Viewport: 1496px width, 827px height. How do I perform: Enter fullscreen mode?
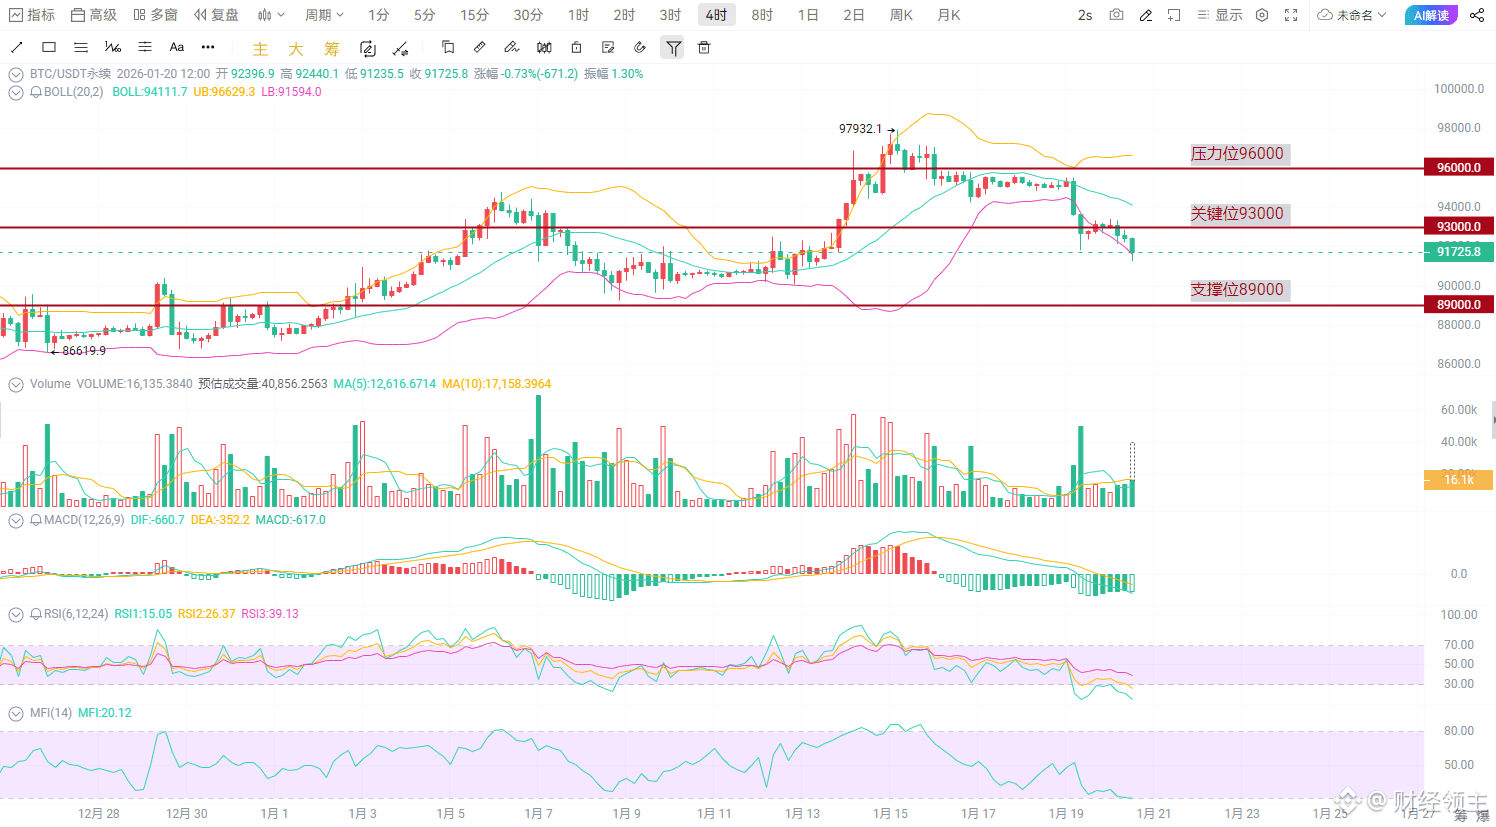(x=1291, y=15)
